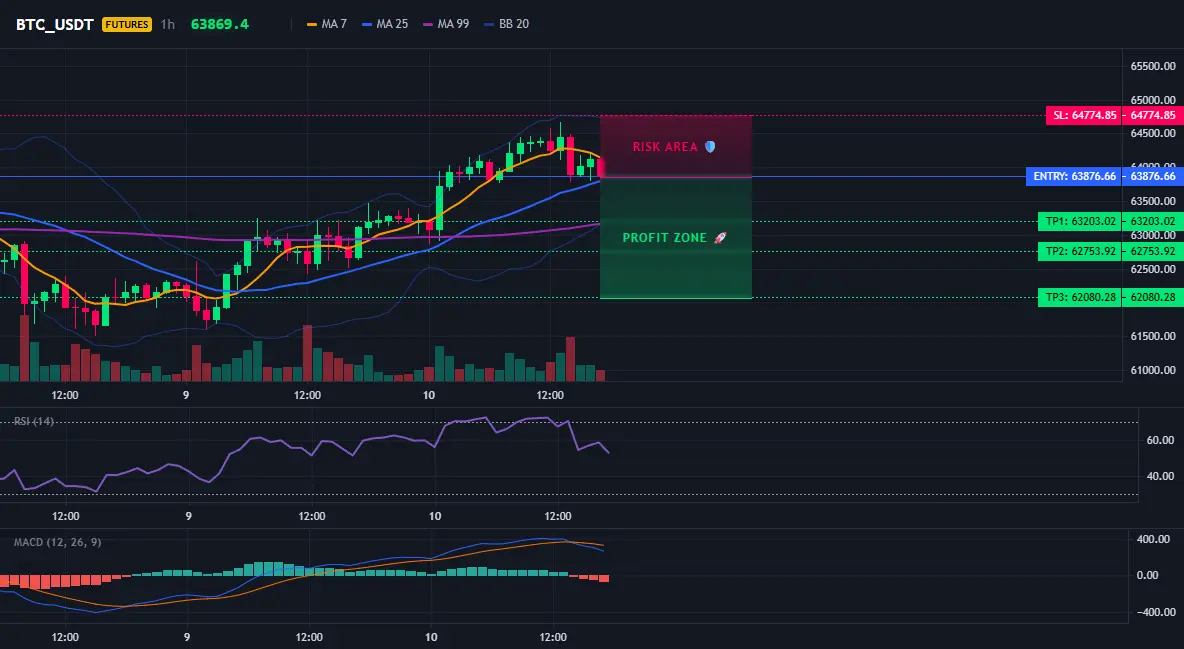Click the 400.00 MACD axis value

[1154, 539]
